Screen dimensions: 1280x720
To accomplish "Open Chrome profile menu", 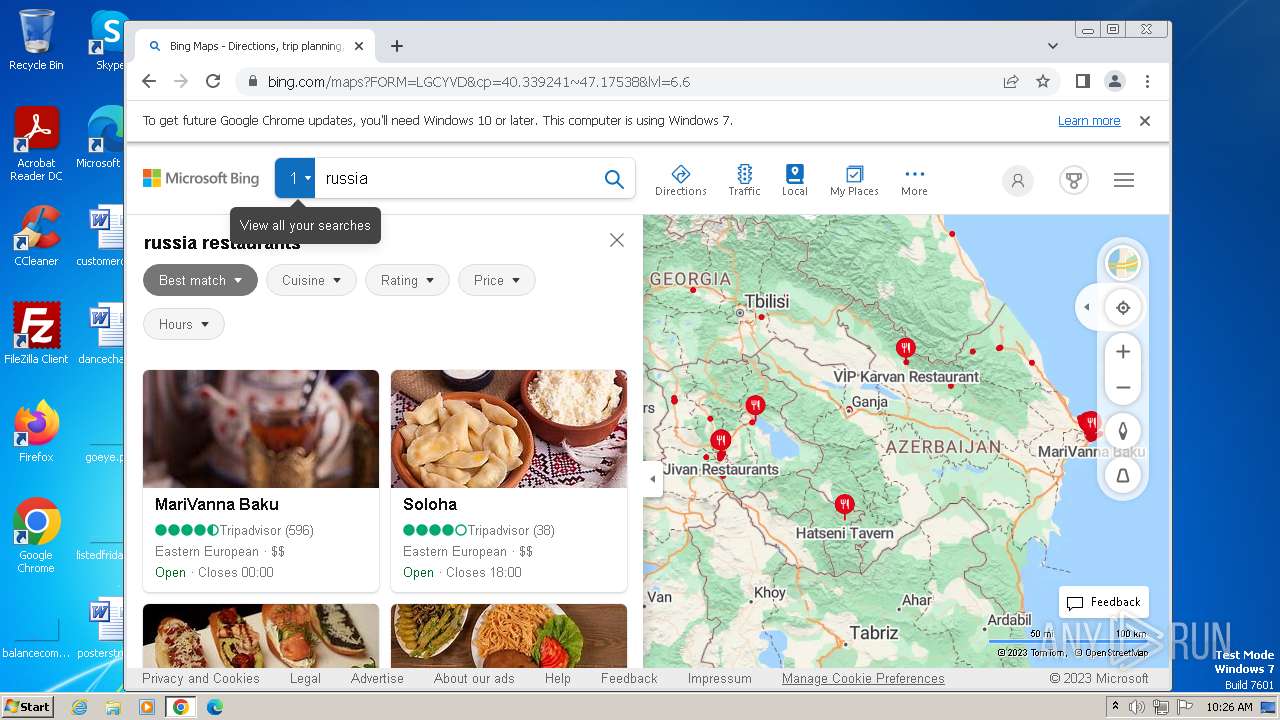I will [1114, 82].
